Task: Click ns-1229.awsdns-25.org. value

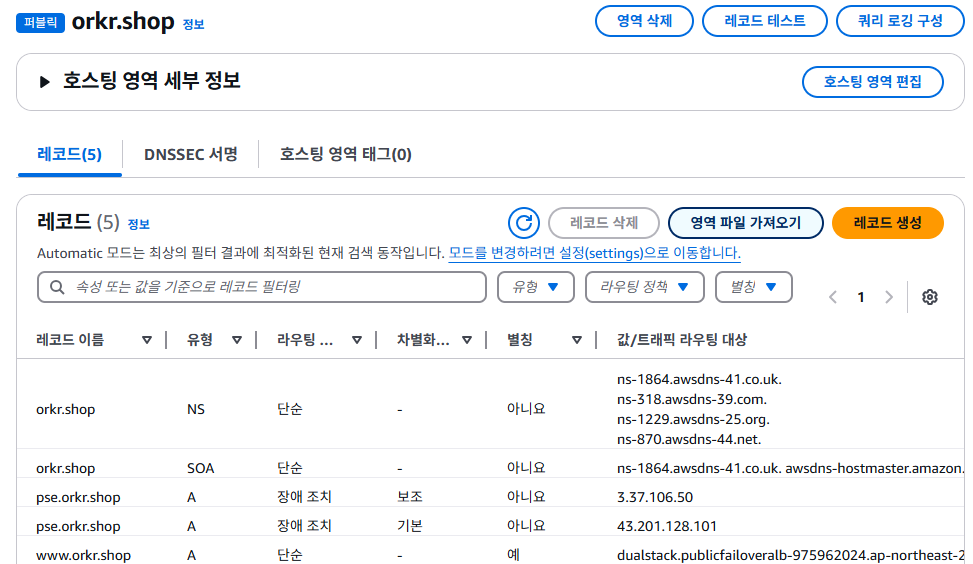Action: tap(693, 419)
